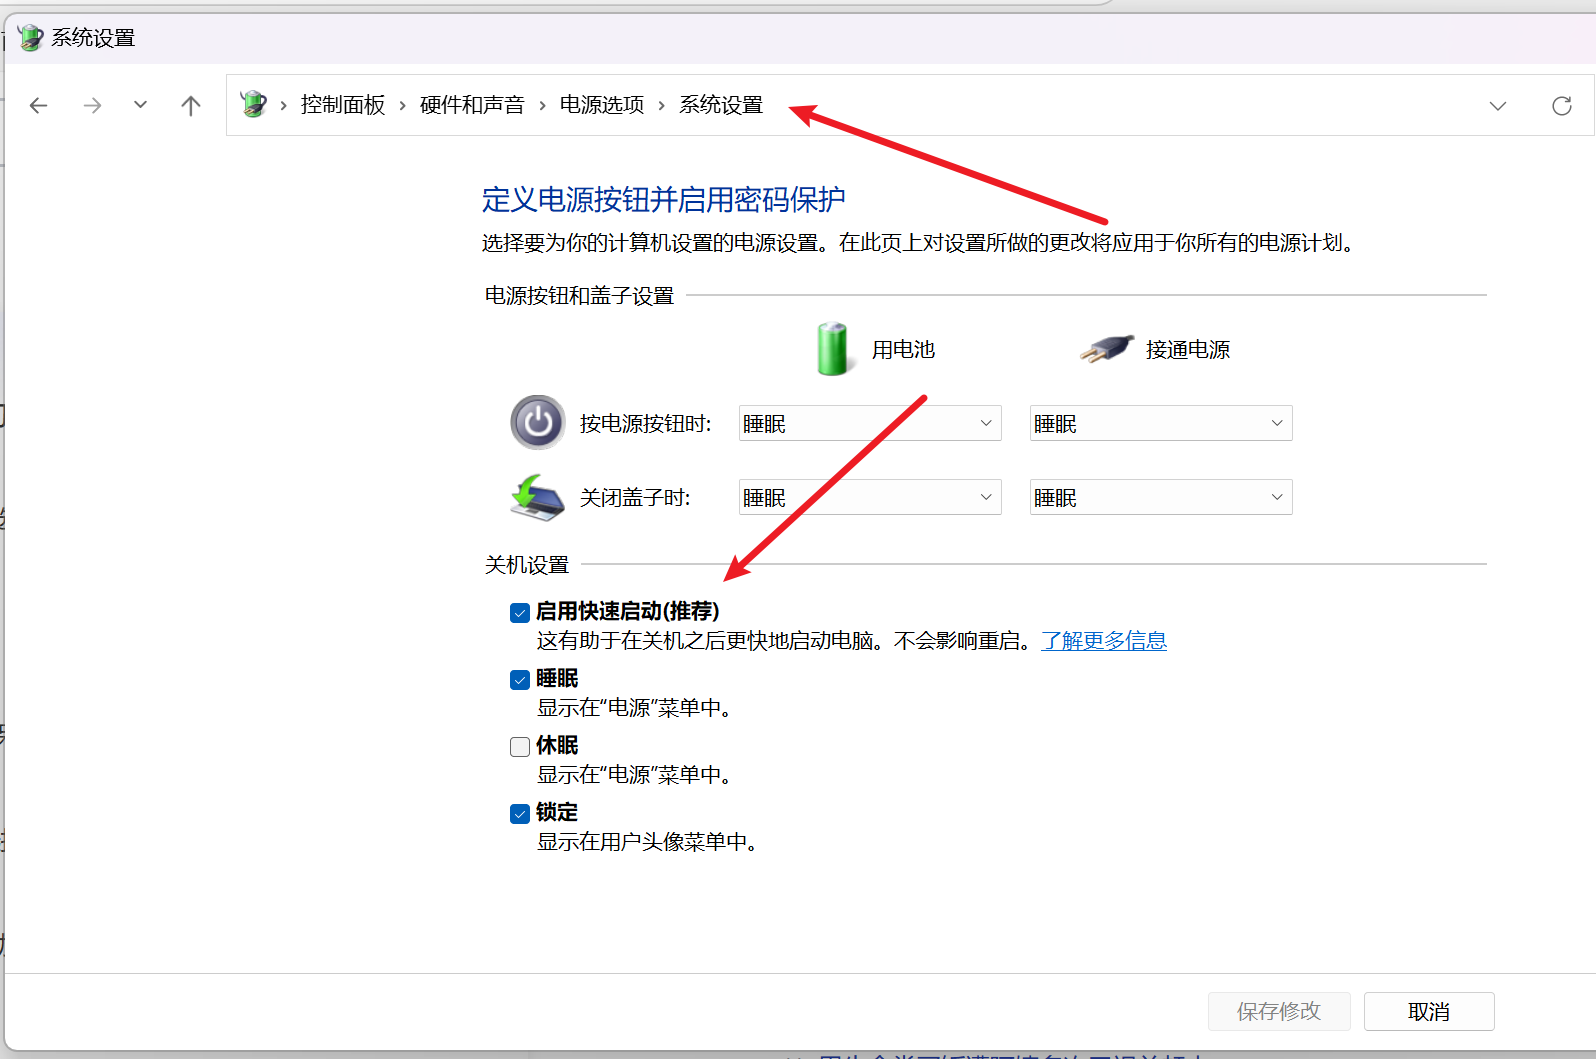Select 系统设置 breadcrumb item
This screenshot has width=1596, height=1059.
point(721,105)
